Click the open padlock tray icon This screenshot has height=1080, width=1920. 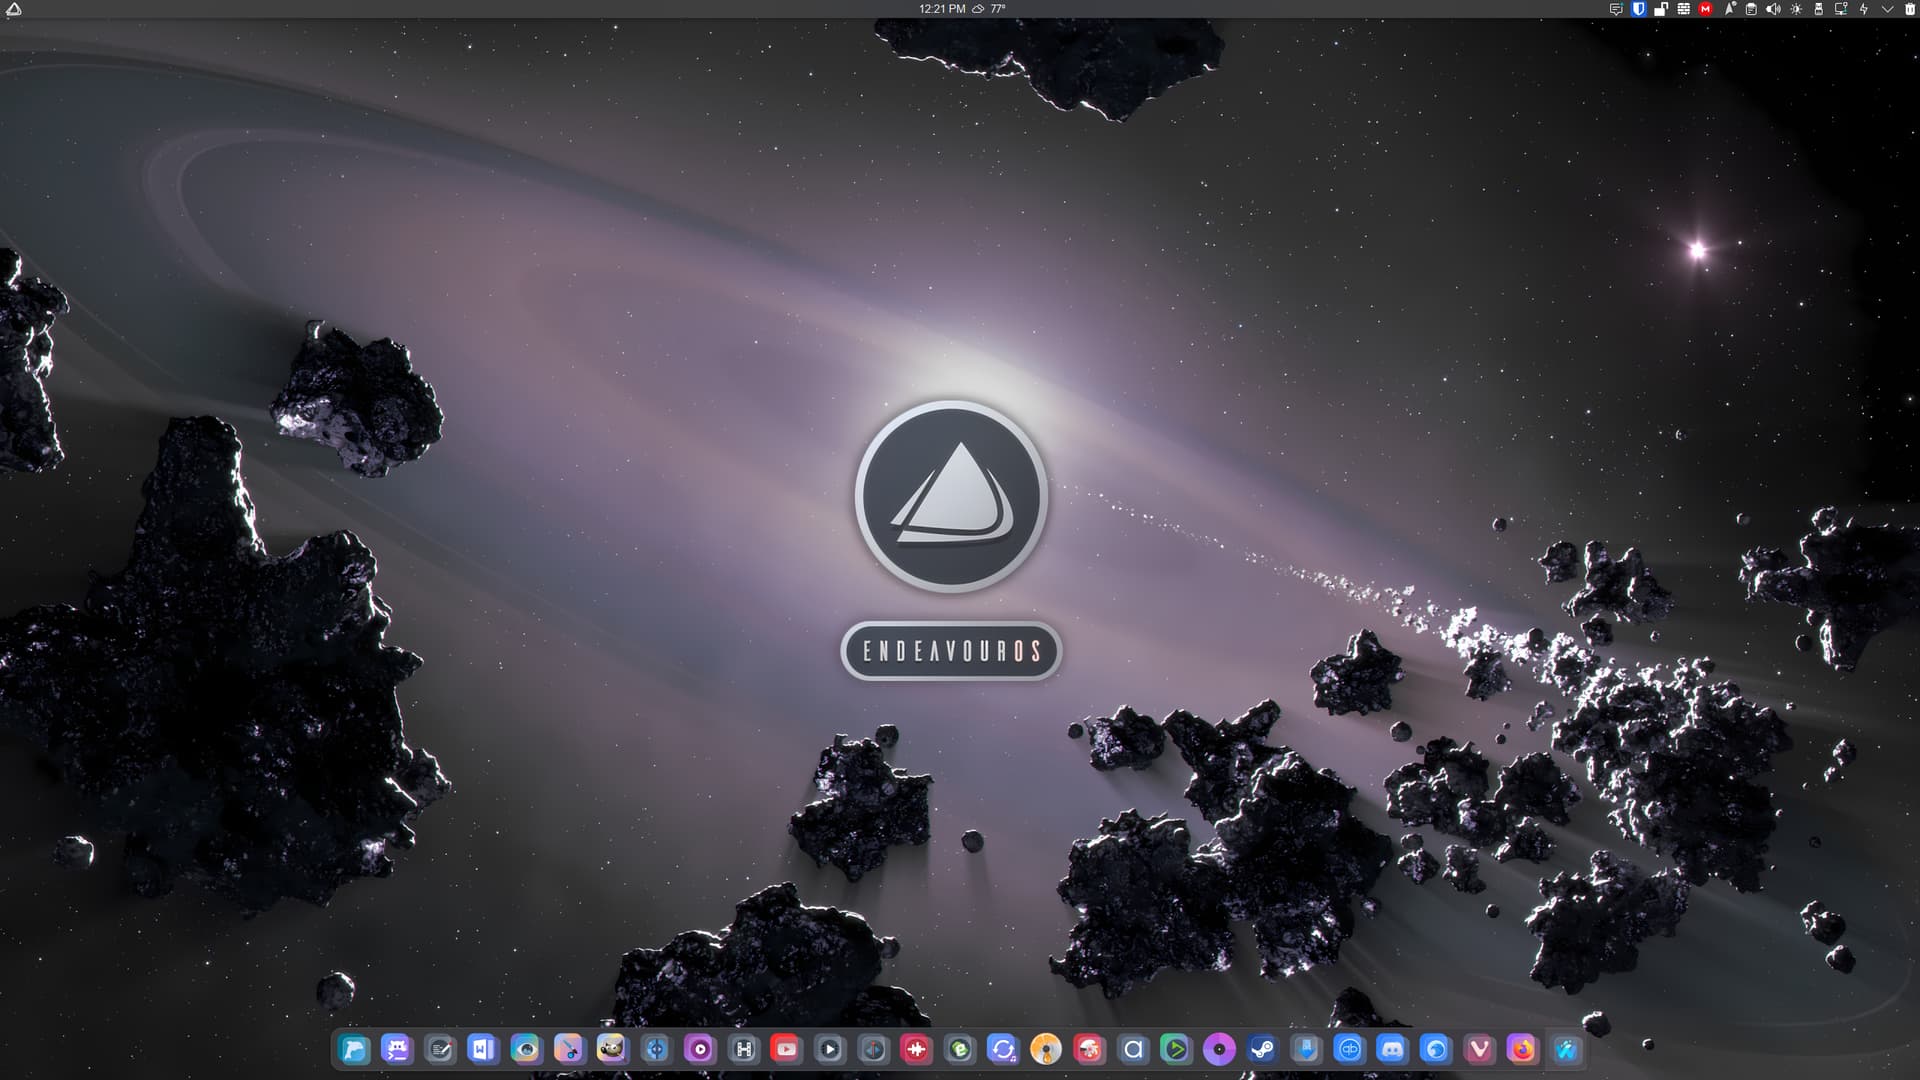click(1661, 9)
